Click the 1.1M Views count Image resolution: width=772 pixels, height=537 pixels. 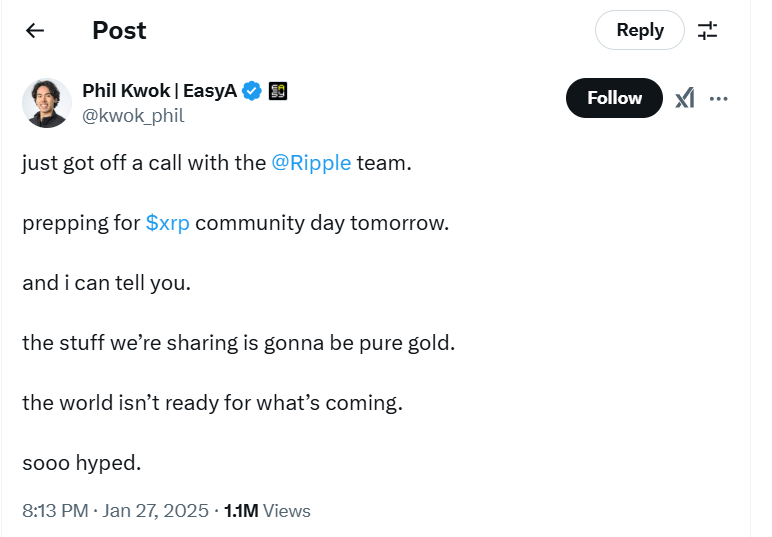click(267, 511)
